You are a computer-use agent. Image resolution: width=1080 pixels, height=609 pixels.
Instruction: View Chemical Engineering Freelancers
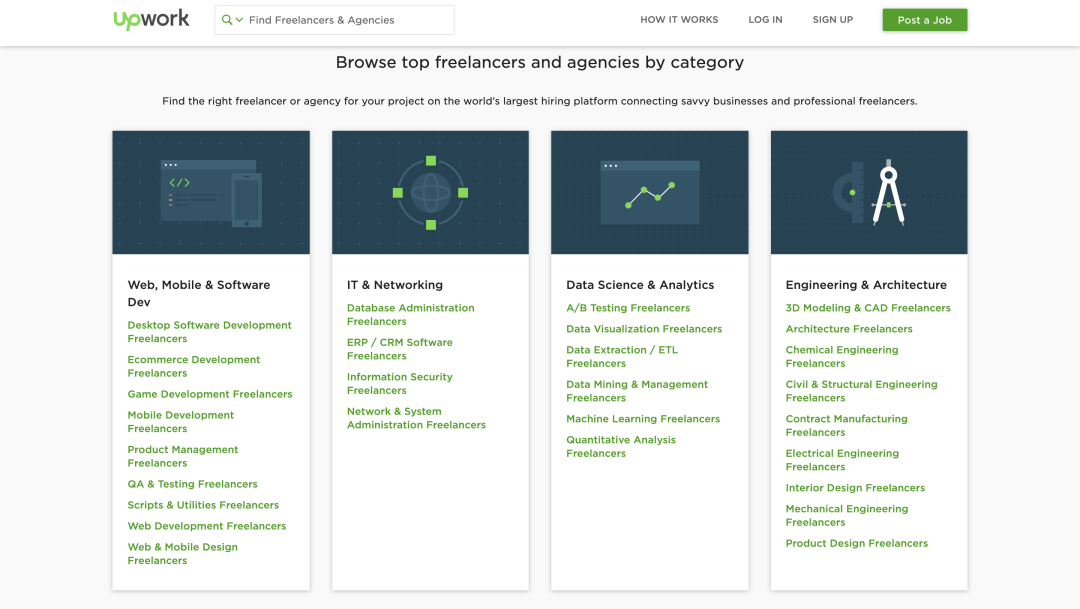[x=842, y=357]
